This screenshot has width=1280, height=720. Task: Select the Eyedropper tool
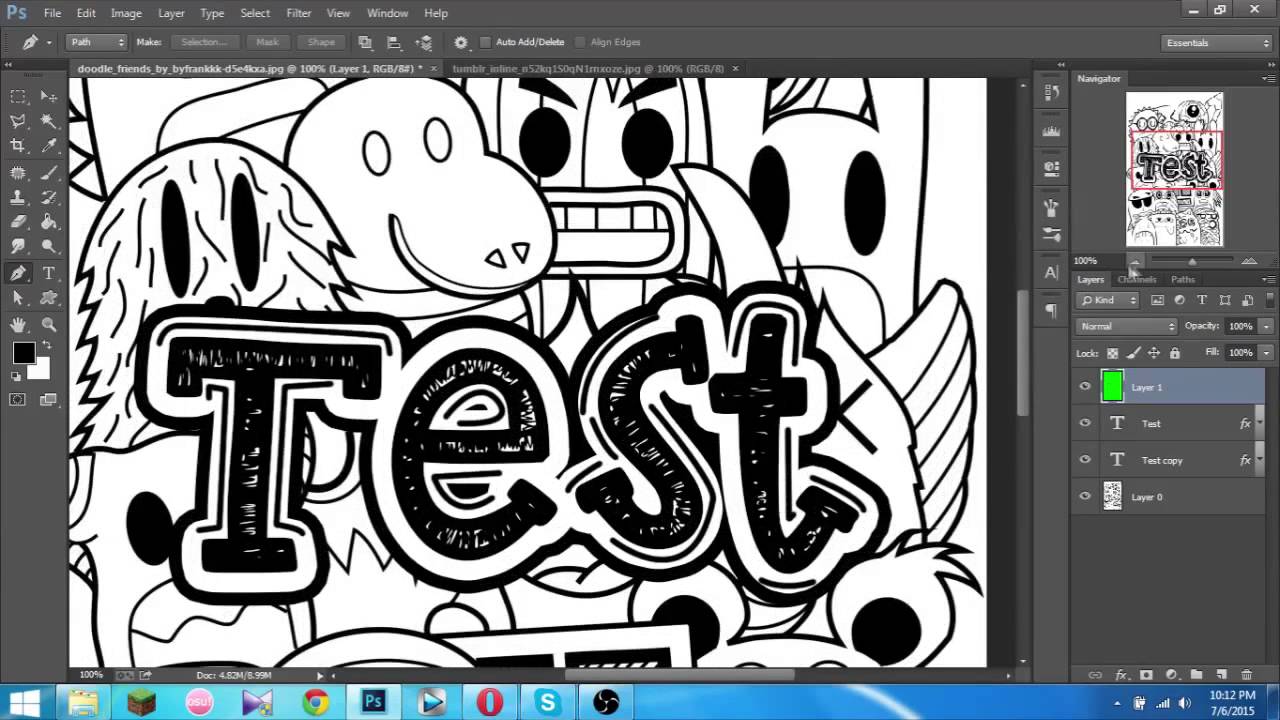49,146
